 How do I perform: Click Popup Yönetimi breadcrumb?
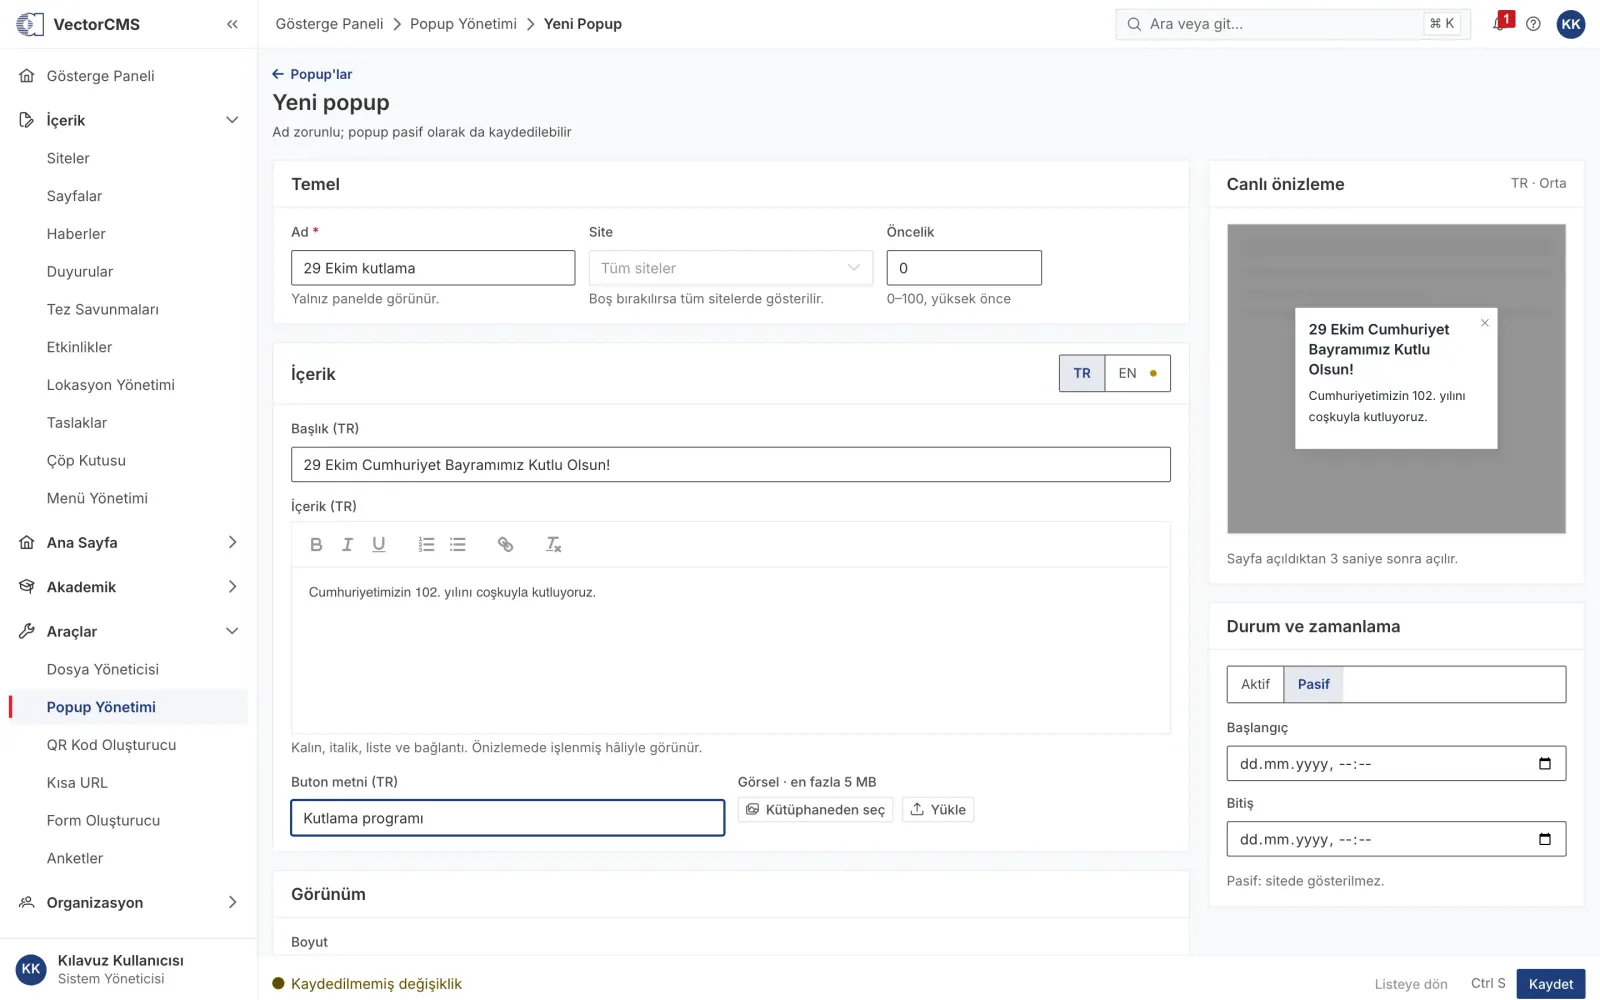[463, 24]
